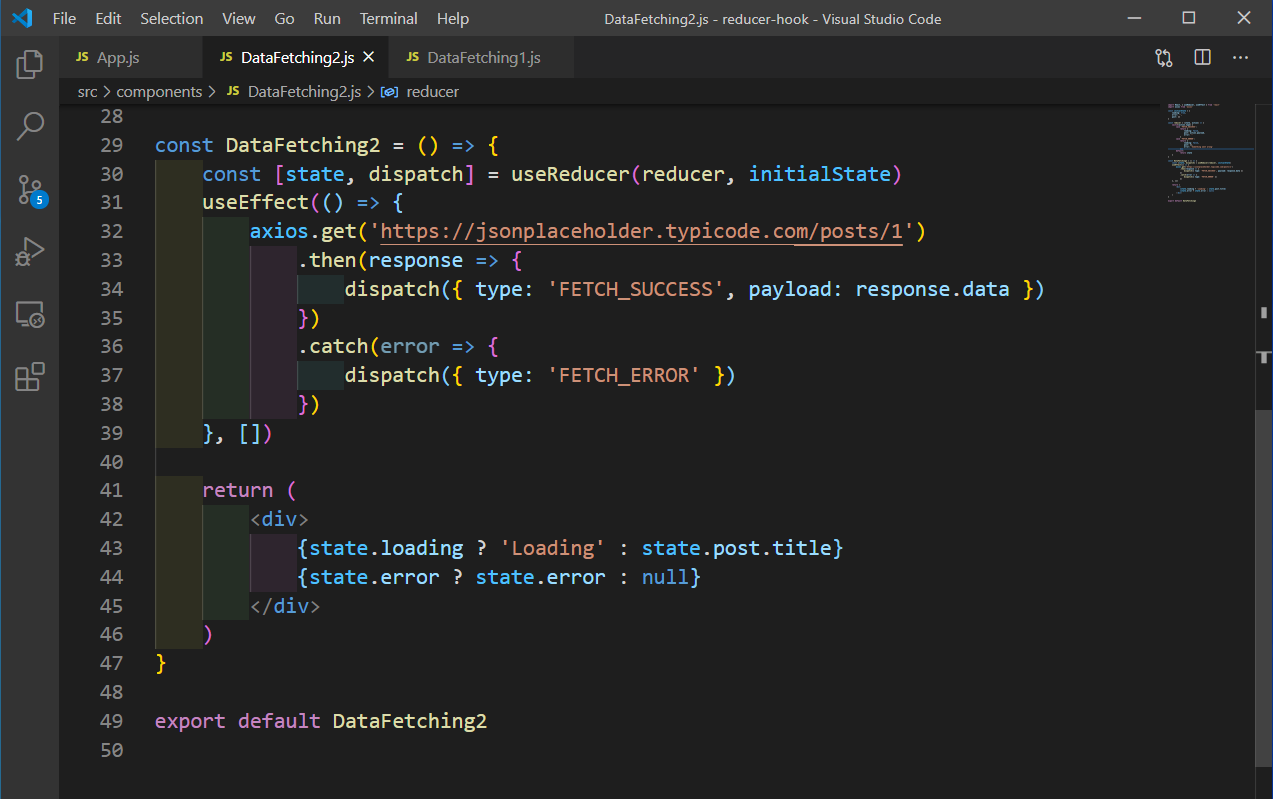Viewport: 1273px width, 799px height.
Task: Open Source Control view with 5 badge
Action: tap(30, 189)
